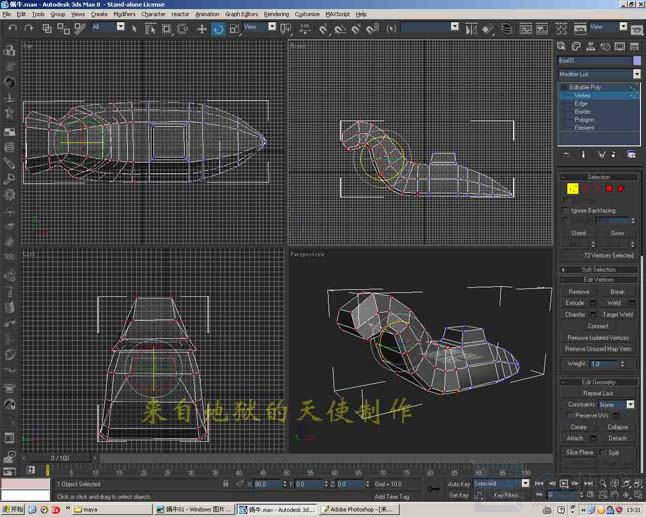Open the Animation menu
The width and height of the screenshot is (646, 517).
pos(207,14)
